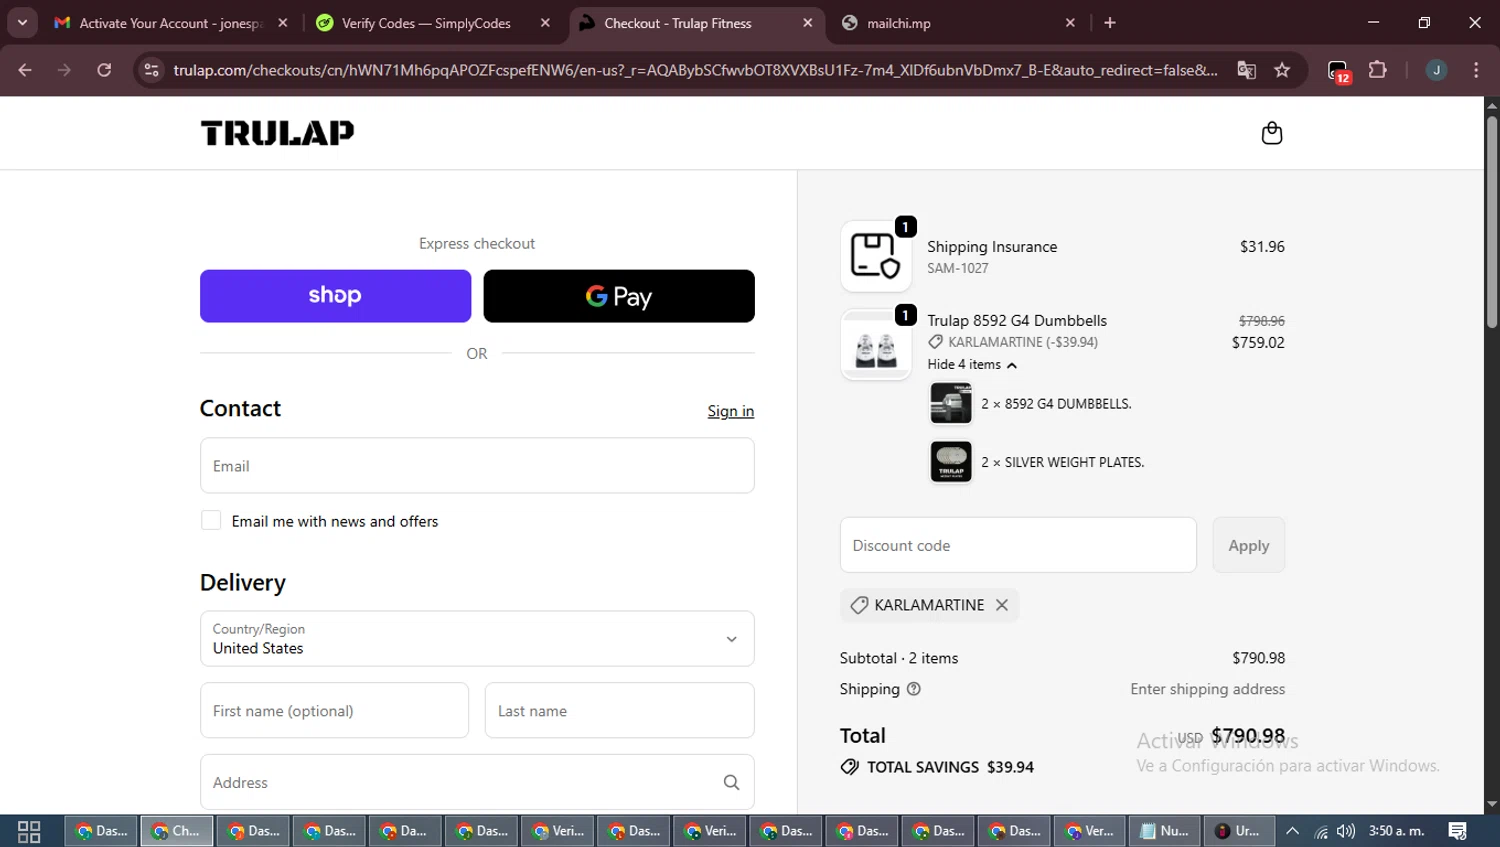
Task: Open site information icon in address bar
Action: 151,70
